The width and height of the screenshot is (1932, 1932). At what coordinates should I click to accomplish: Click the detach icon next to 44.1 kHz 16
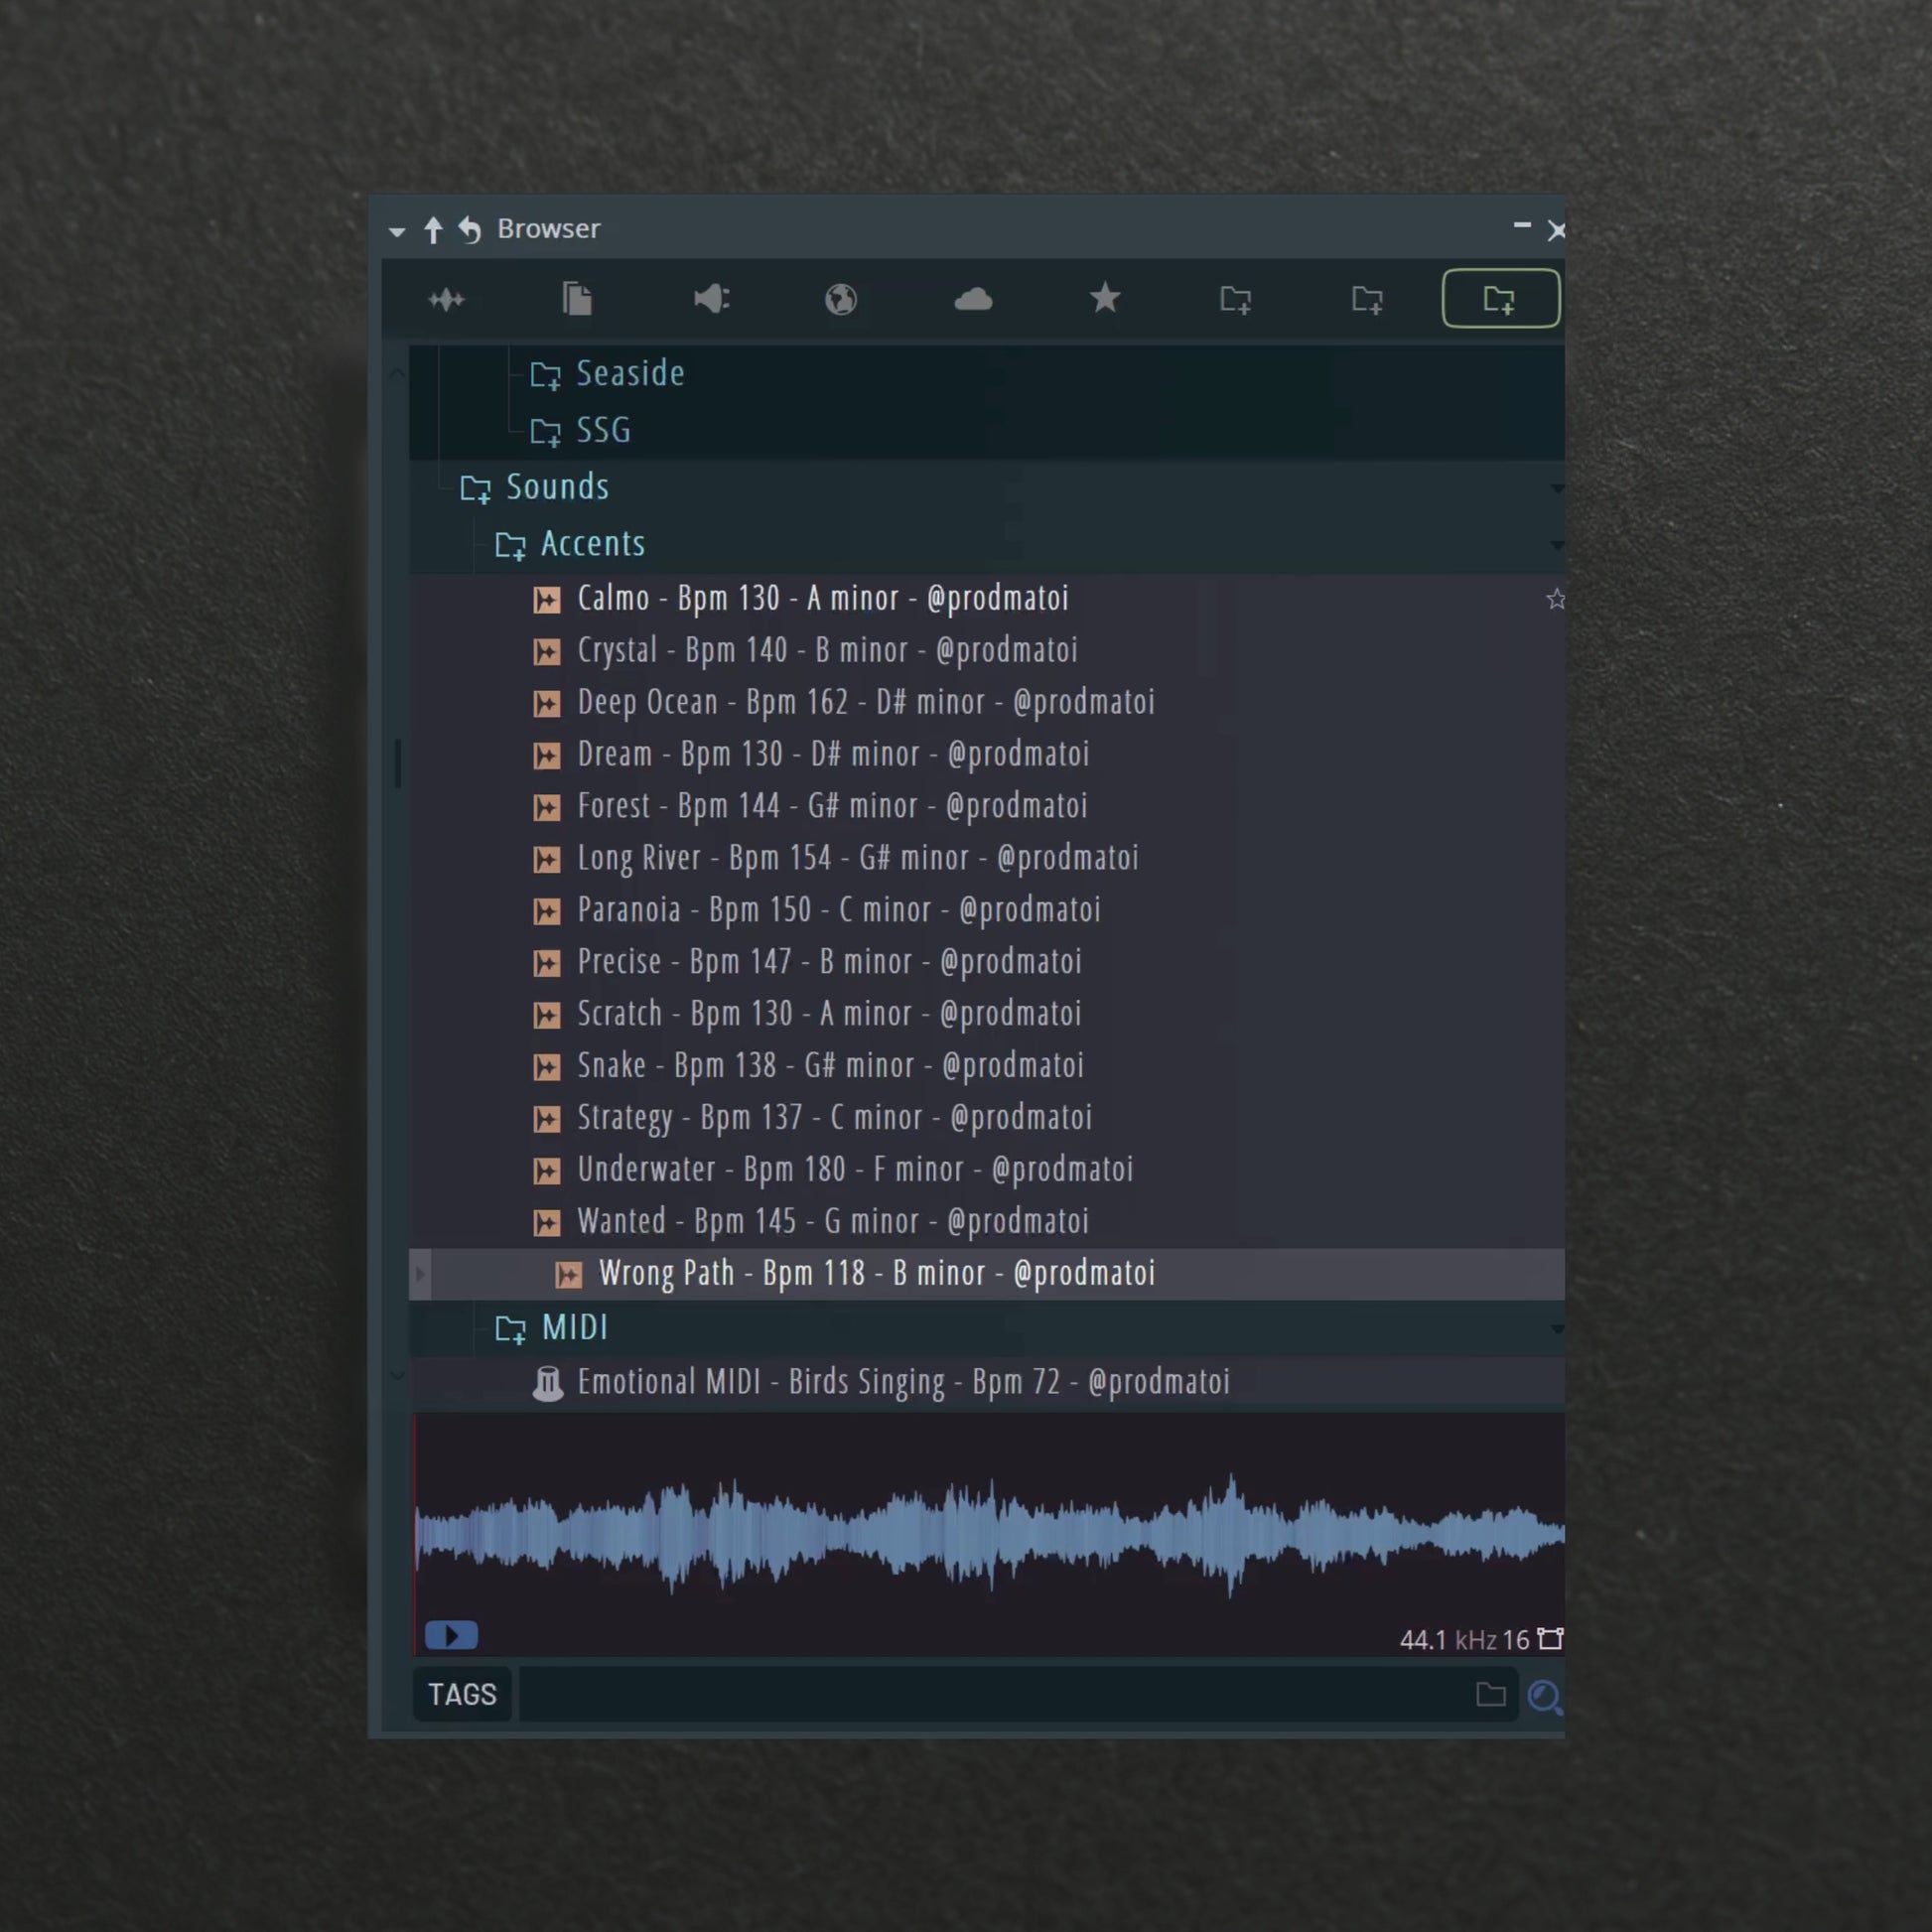click(1551, 1639)
